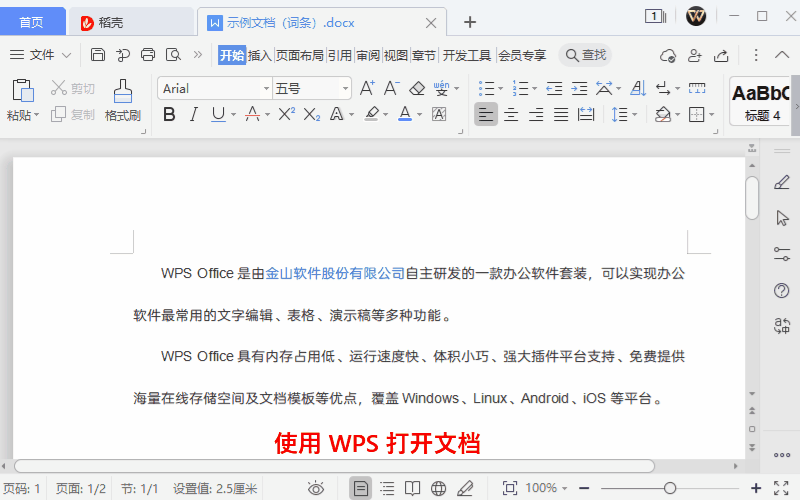The width and height of the screenshot is (800, 500).
Task: Click the sort A-Z icon
Action: [x=638, y=88]
